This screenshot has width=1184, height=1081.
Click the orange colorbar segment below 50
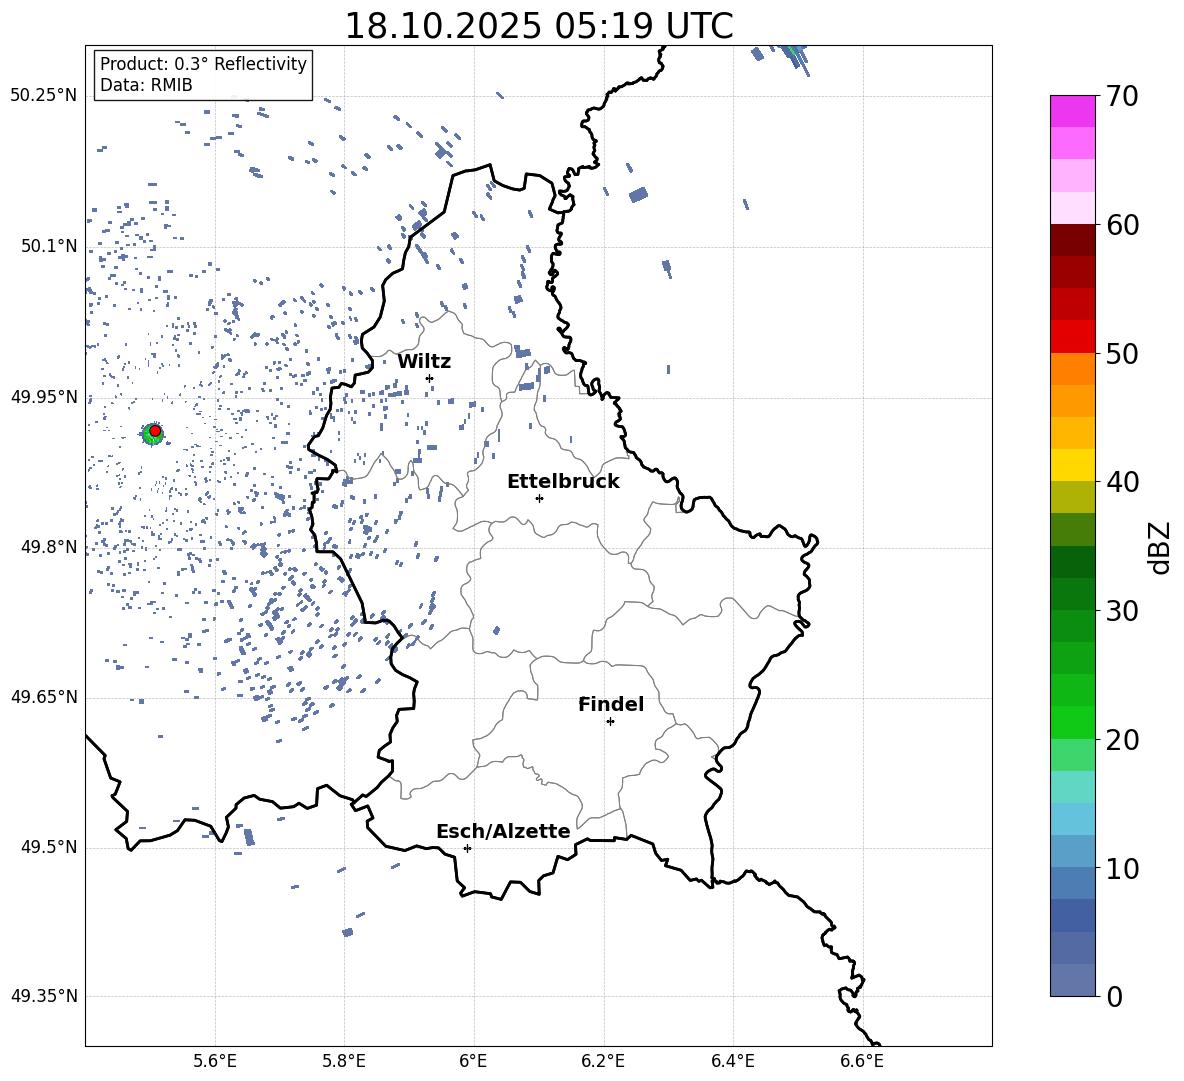click(1072, 369)
